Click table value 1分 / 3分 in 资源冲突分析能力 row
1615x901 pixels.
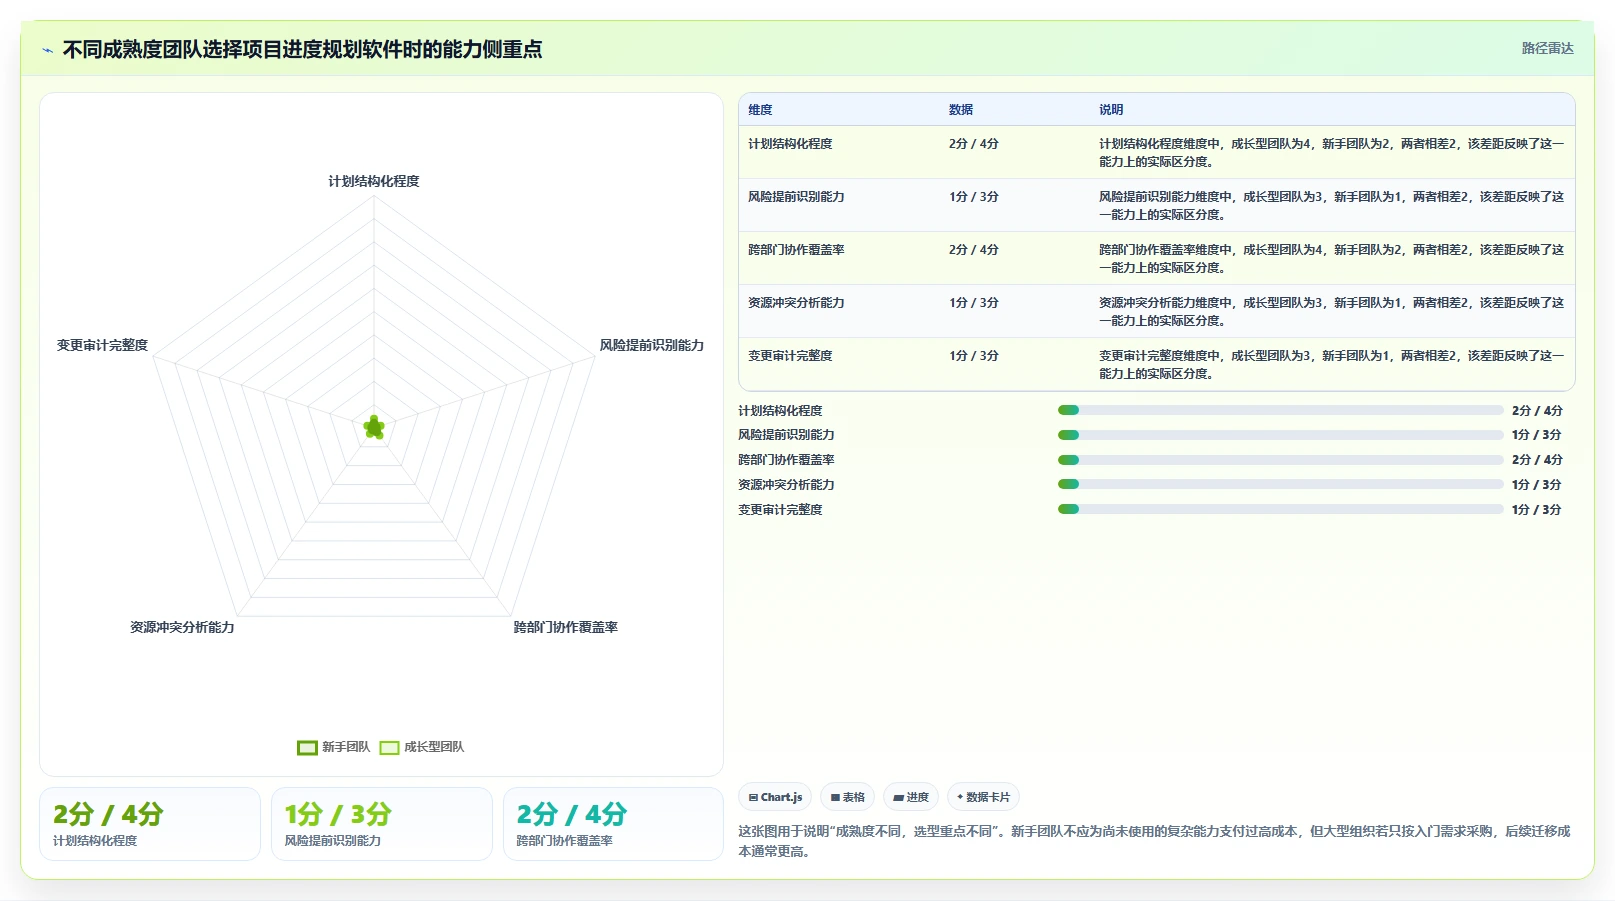[974, 303]
